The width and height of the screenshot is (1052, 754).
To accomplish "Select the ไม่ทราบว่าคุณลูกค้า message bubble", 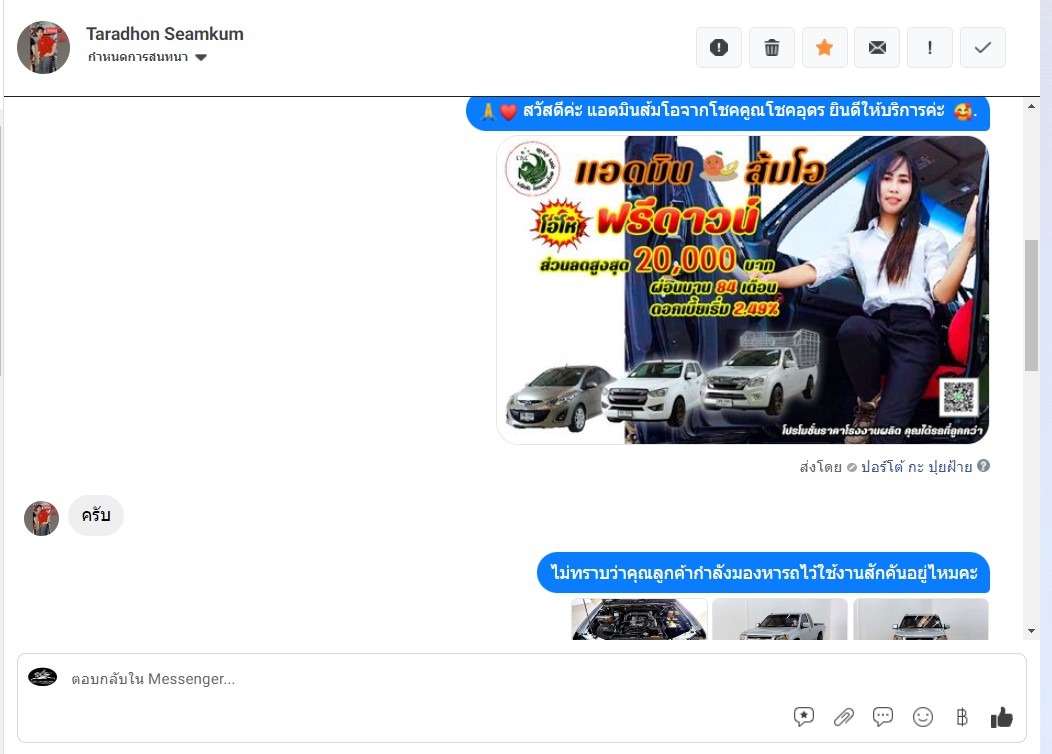I will click(x=764, y=573).
